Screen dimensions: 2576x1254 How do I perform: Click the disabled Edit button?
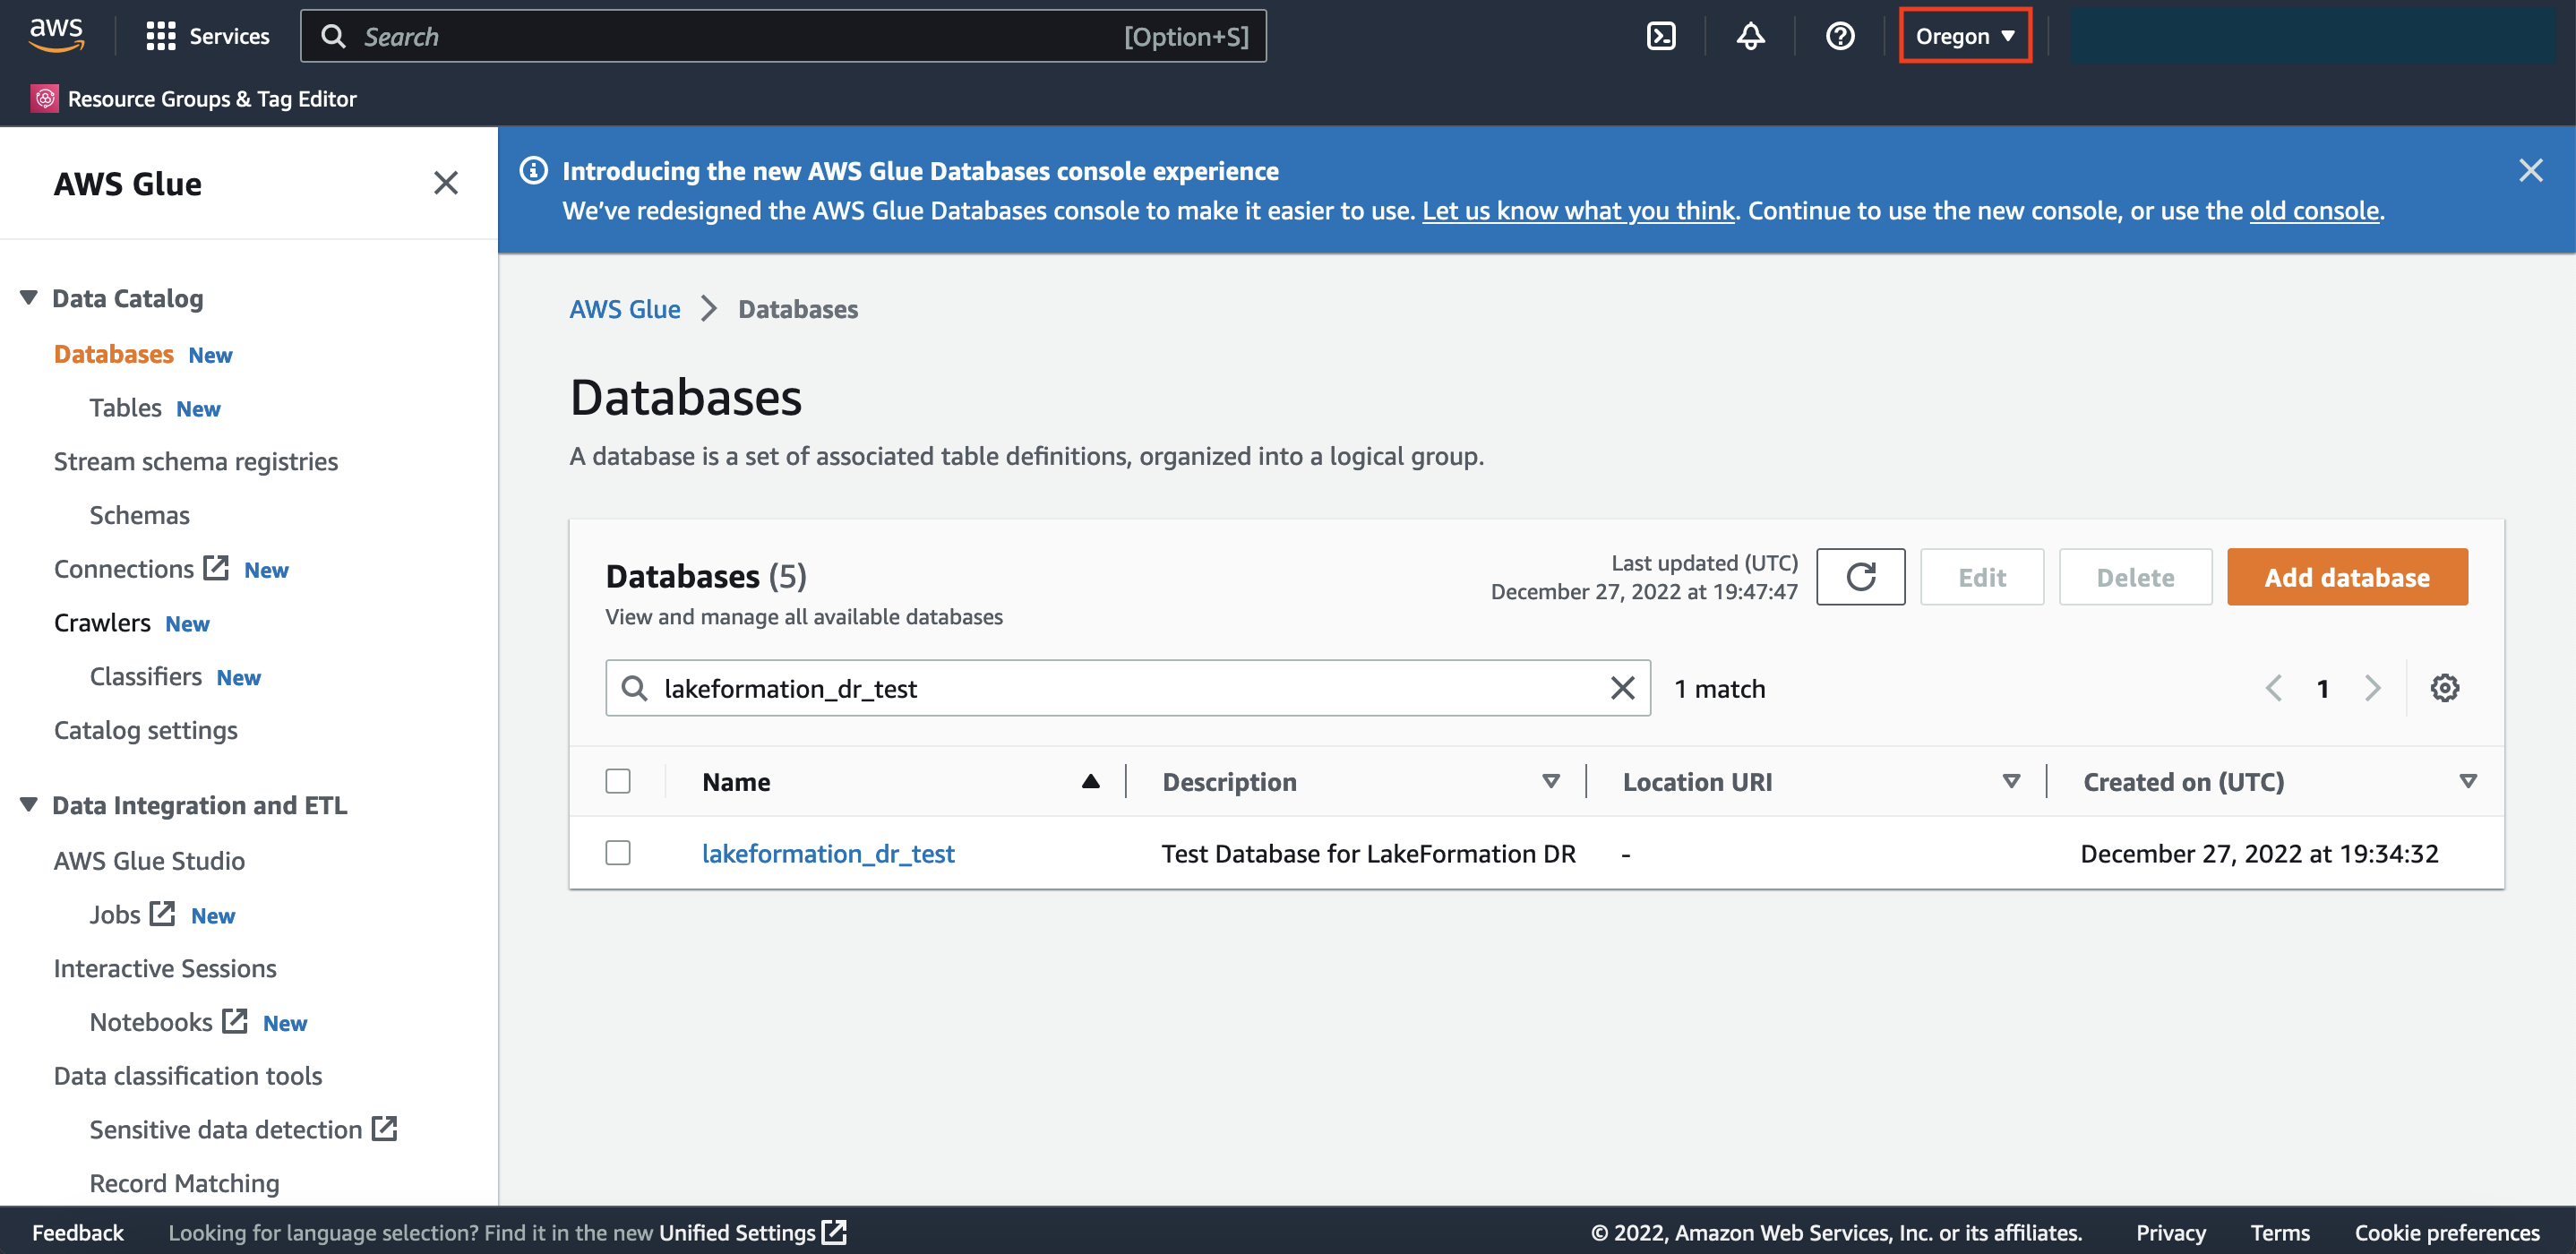[1981, 576]
